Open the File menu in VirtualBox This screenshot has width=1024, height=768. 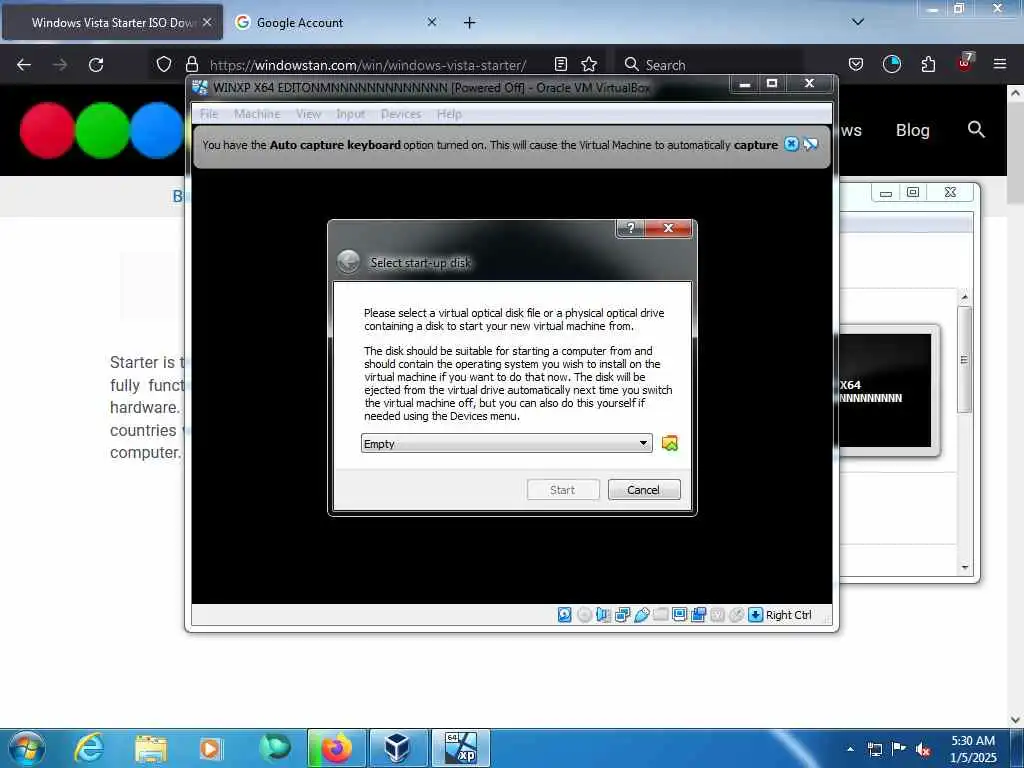click(209, 114)
